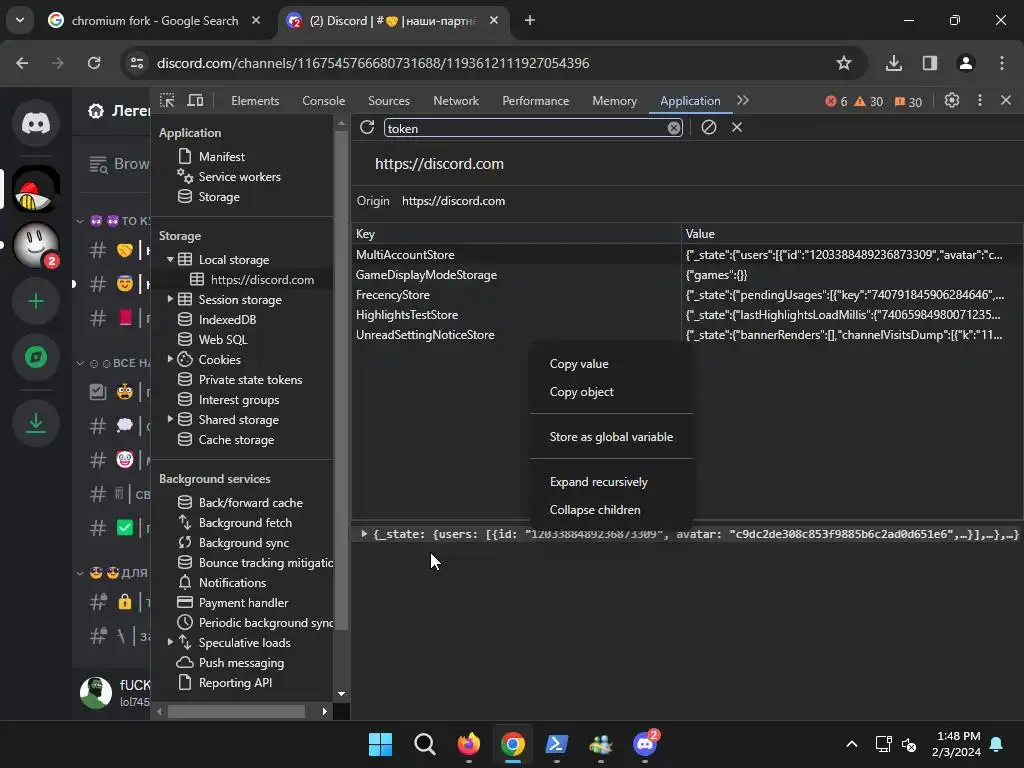Click the clear all storage icon

(709, 127)
